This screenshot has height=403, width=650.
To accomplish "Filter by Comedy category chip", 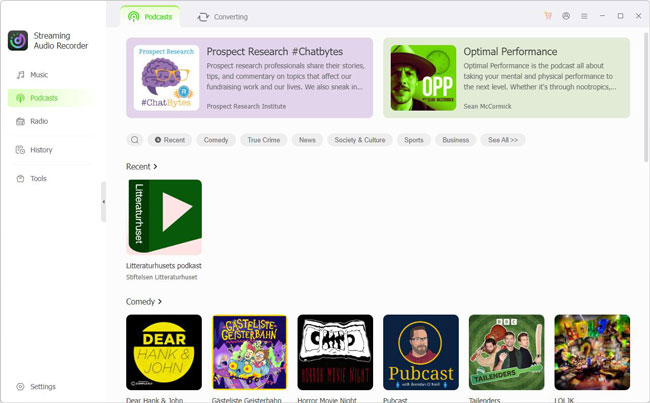I will tap(216, 140).
